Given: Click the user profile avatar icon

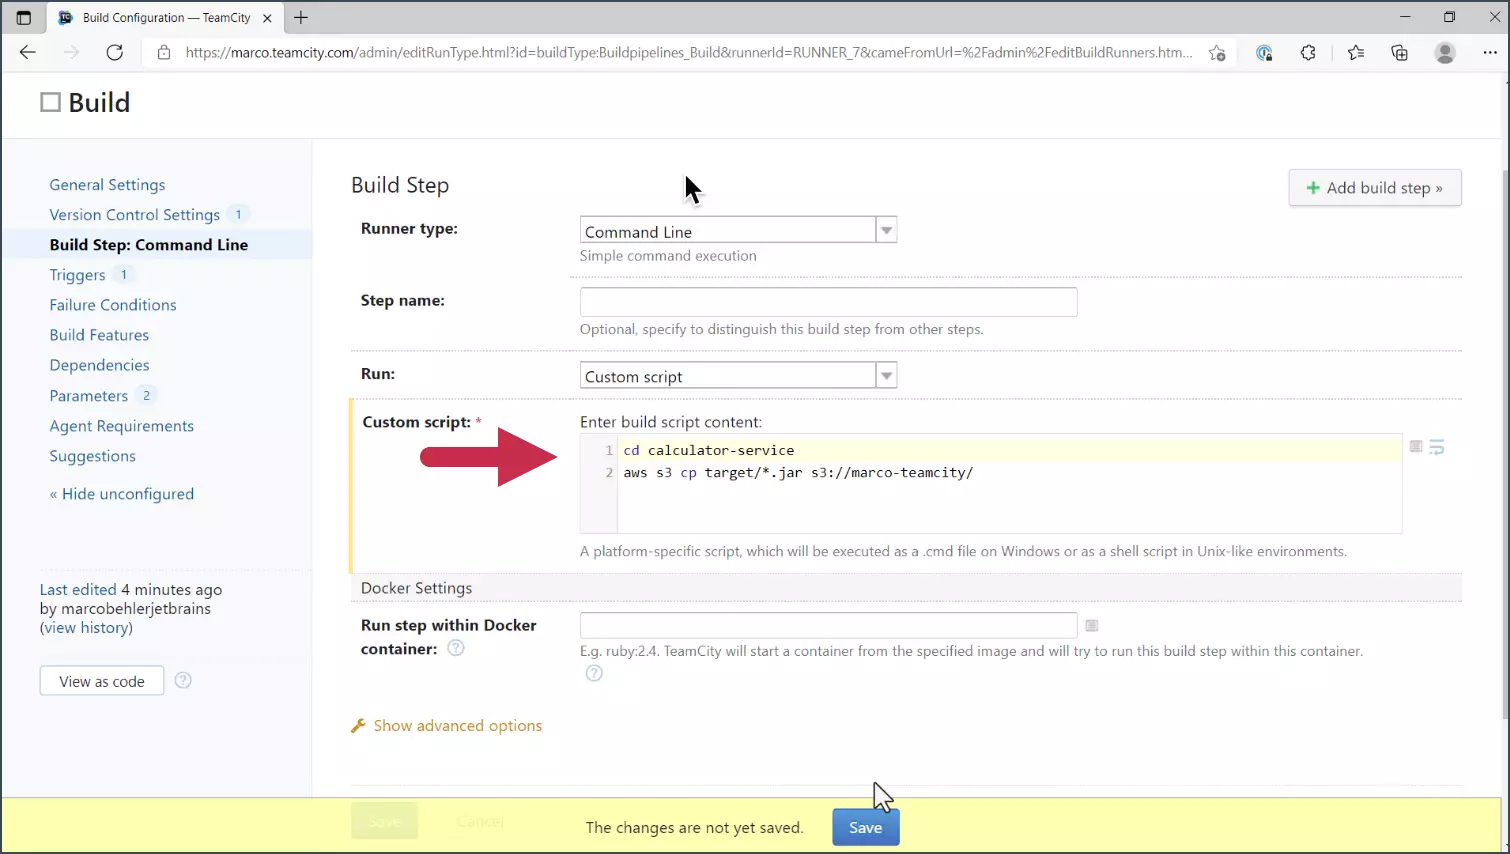Looking at the screenshot, I should click(x=1444, y=53).
